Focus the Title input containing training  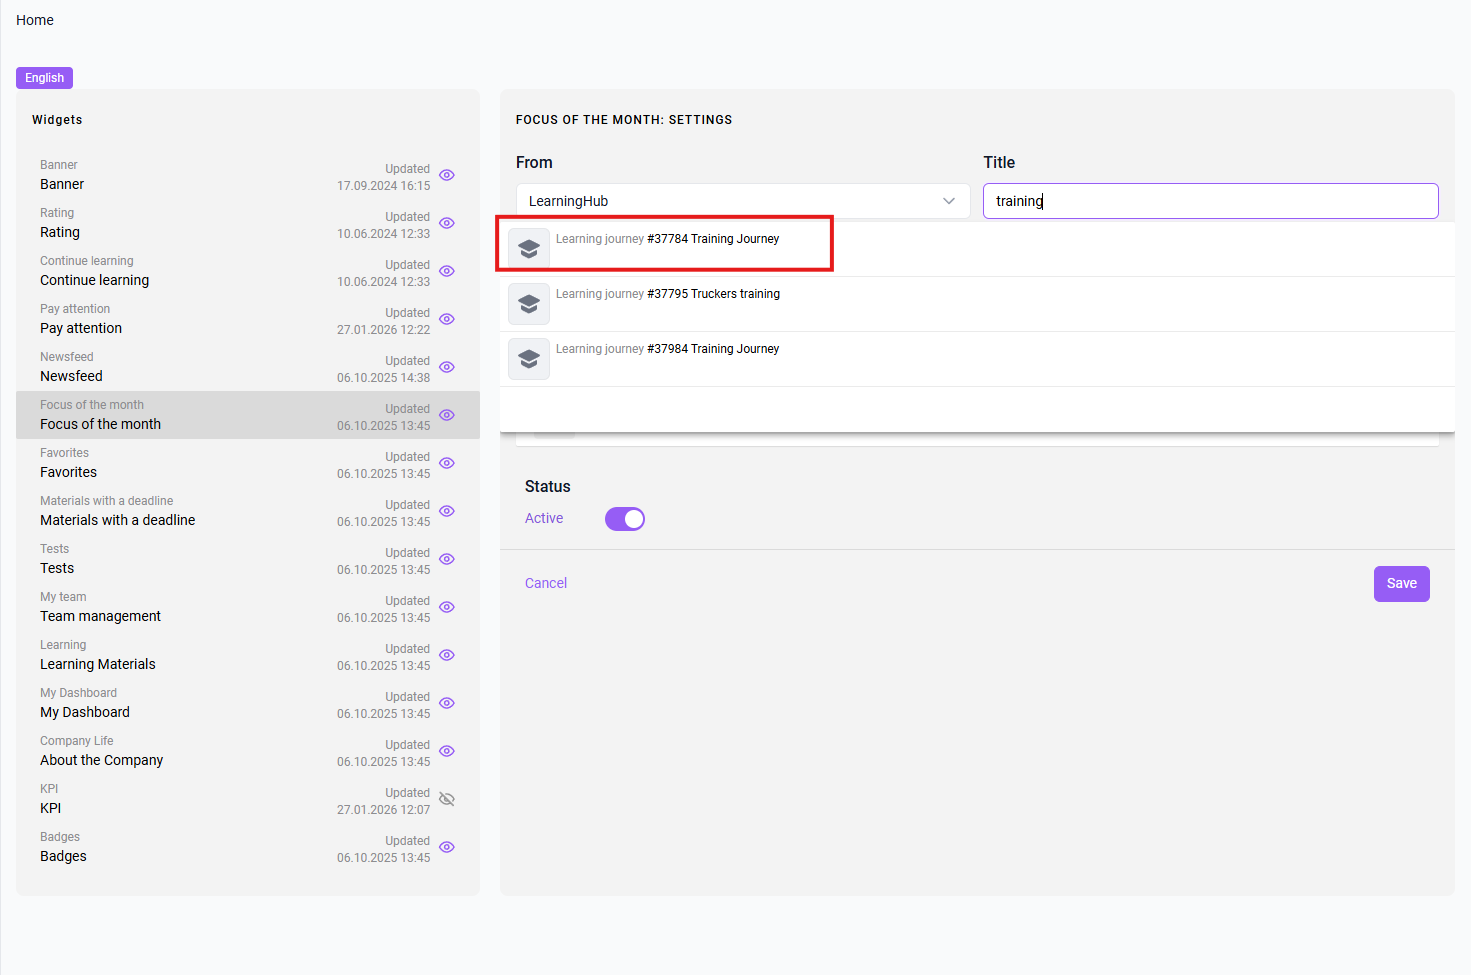[1211, 201]
